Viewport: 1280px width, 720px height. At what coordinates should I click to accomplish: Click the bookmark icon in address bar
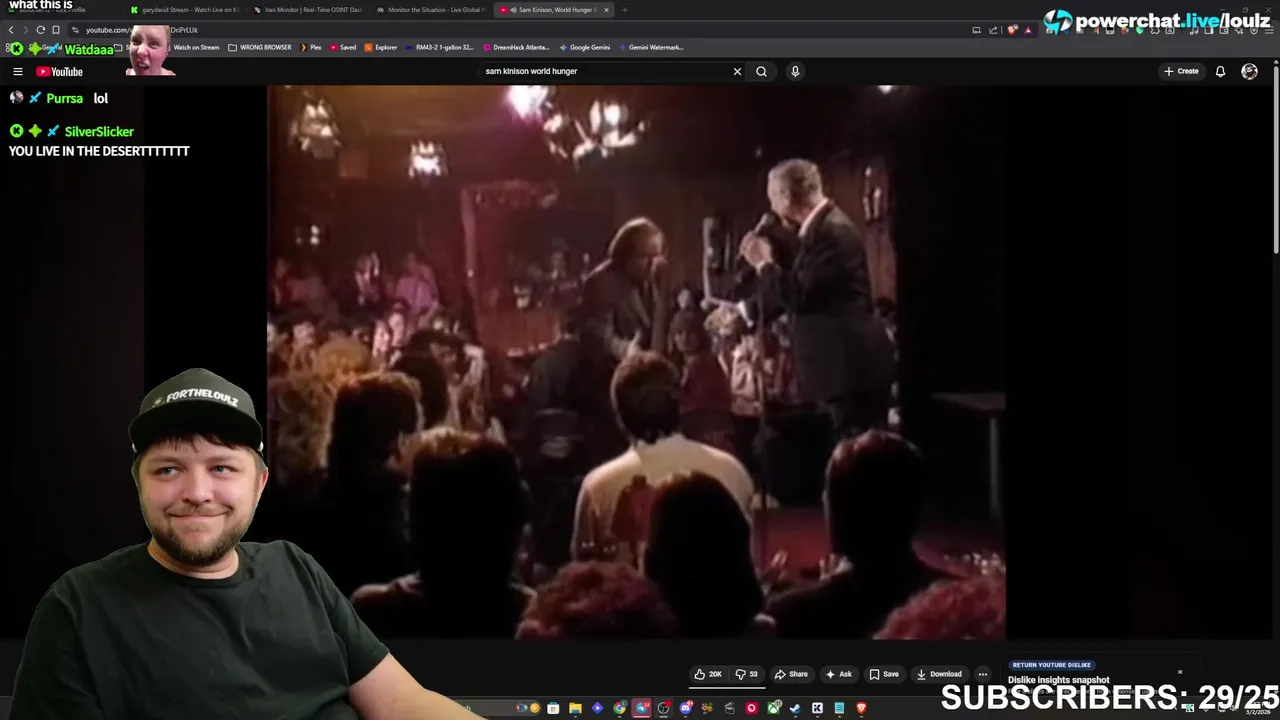56,30
